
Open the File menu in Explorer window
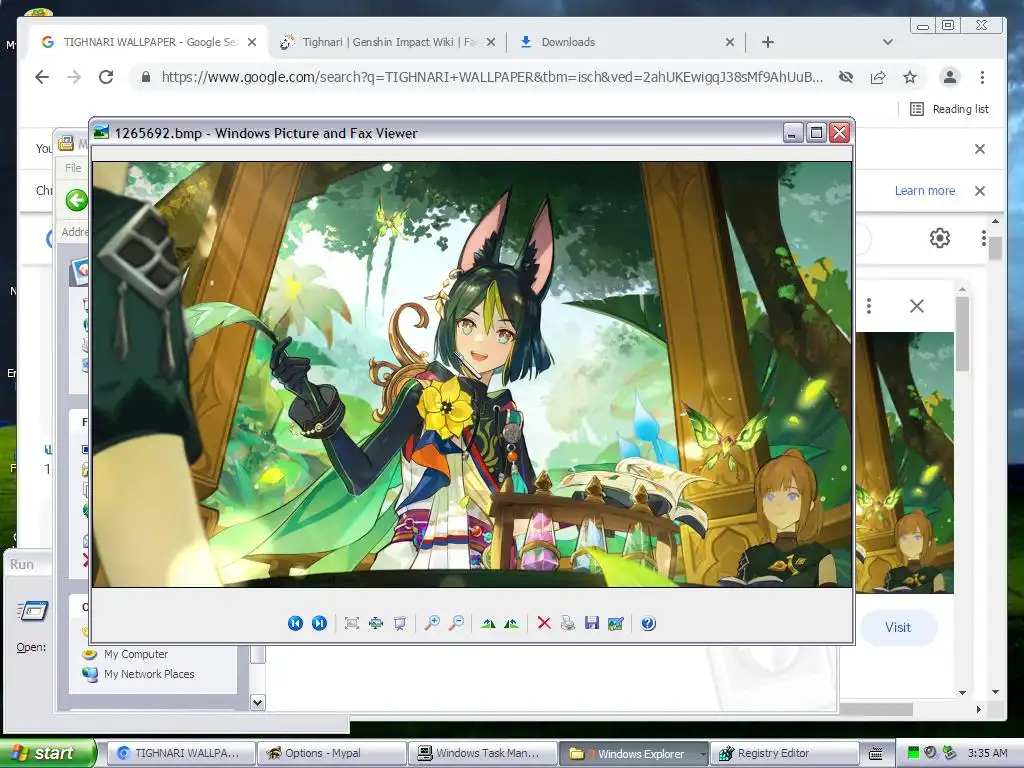coord(73,168)
